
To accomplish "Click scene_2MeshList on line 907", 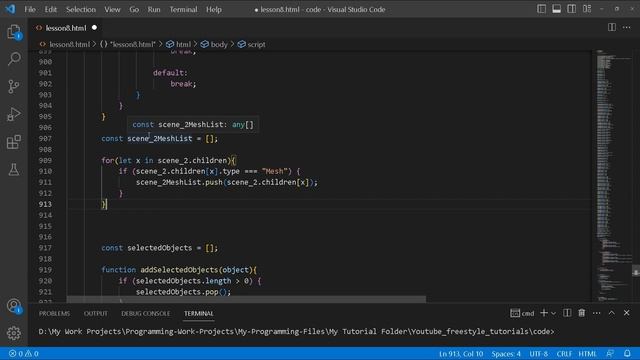I will pos(160,138).
